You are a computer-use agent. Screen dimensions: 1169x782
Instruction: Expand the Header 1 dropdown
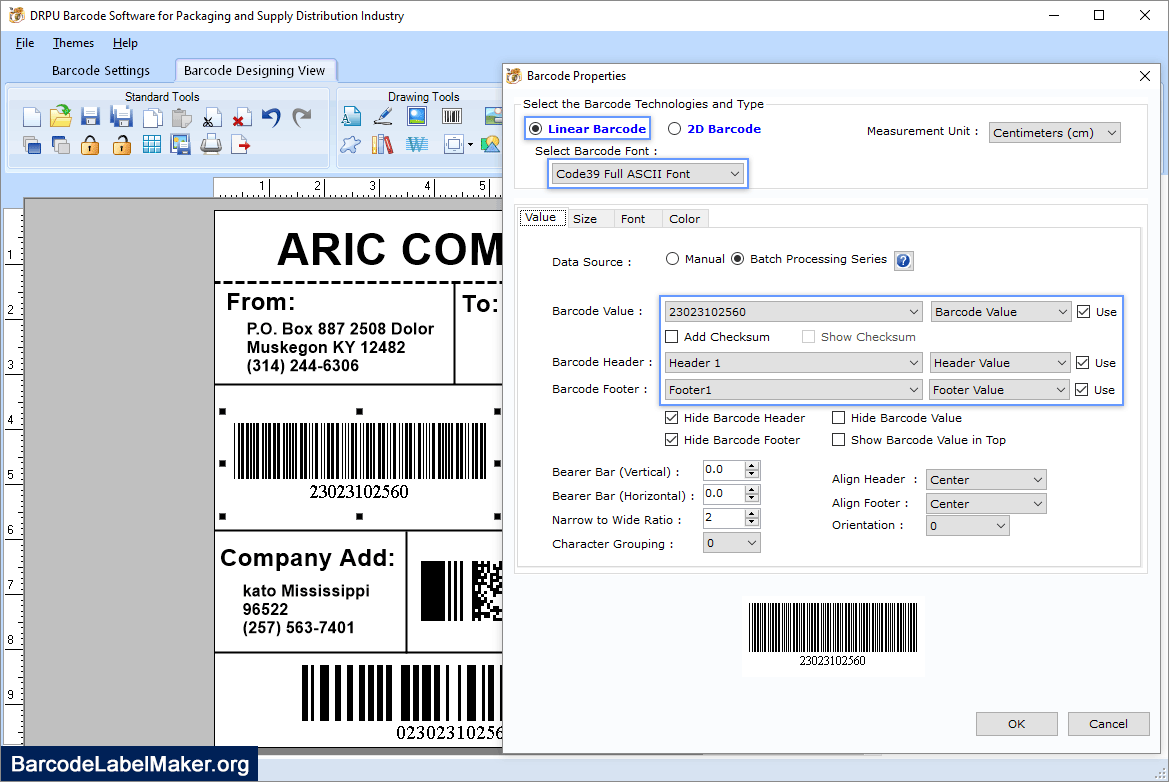[793, 363]
